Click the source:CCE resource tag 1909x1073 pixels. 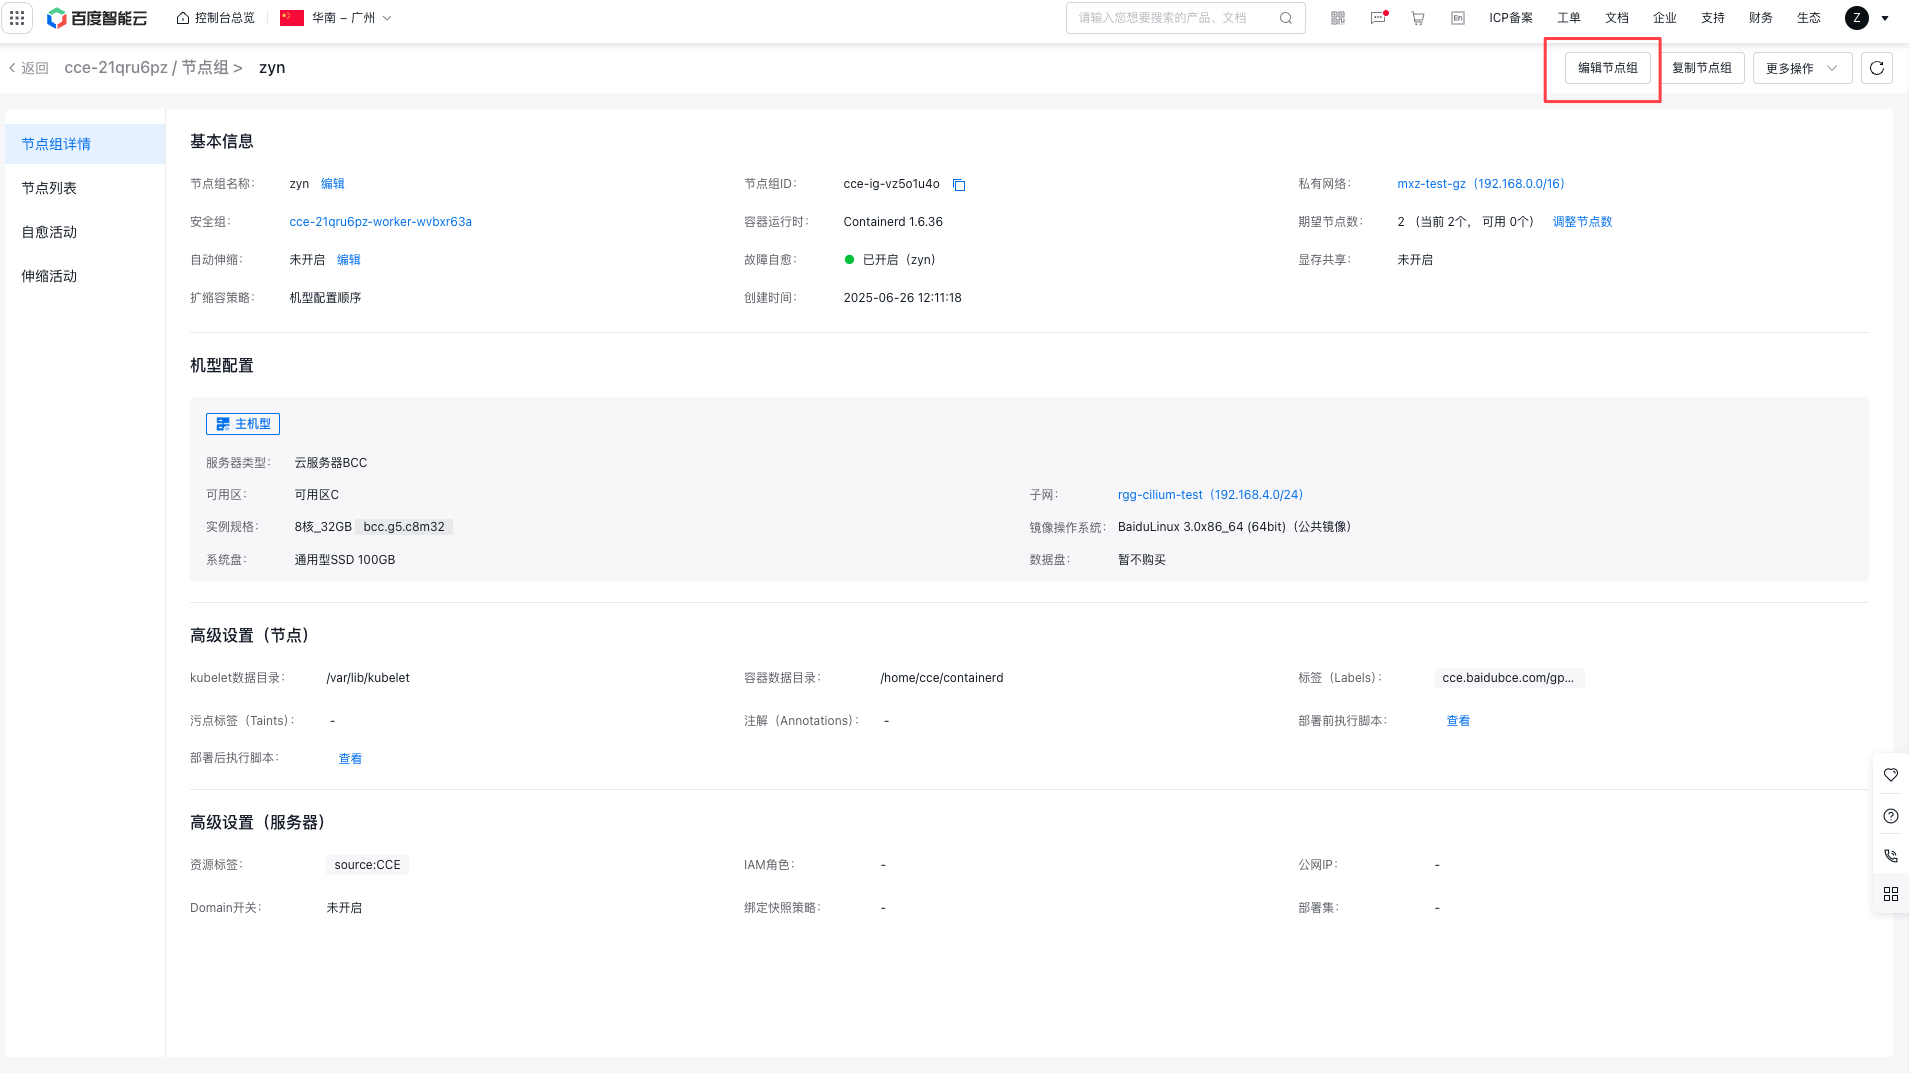(x=367, y=865)
